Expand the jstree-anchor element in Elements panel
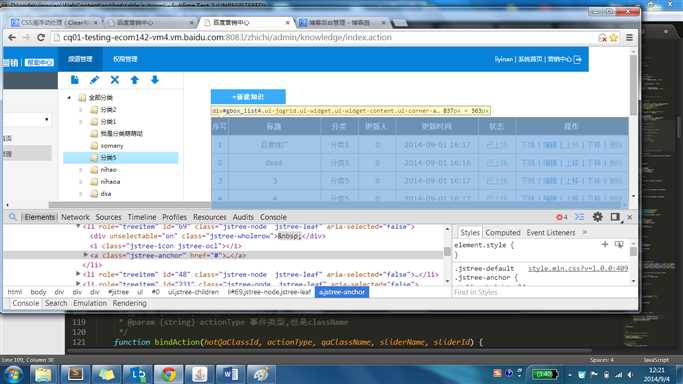 (x=85, y=255)
